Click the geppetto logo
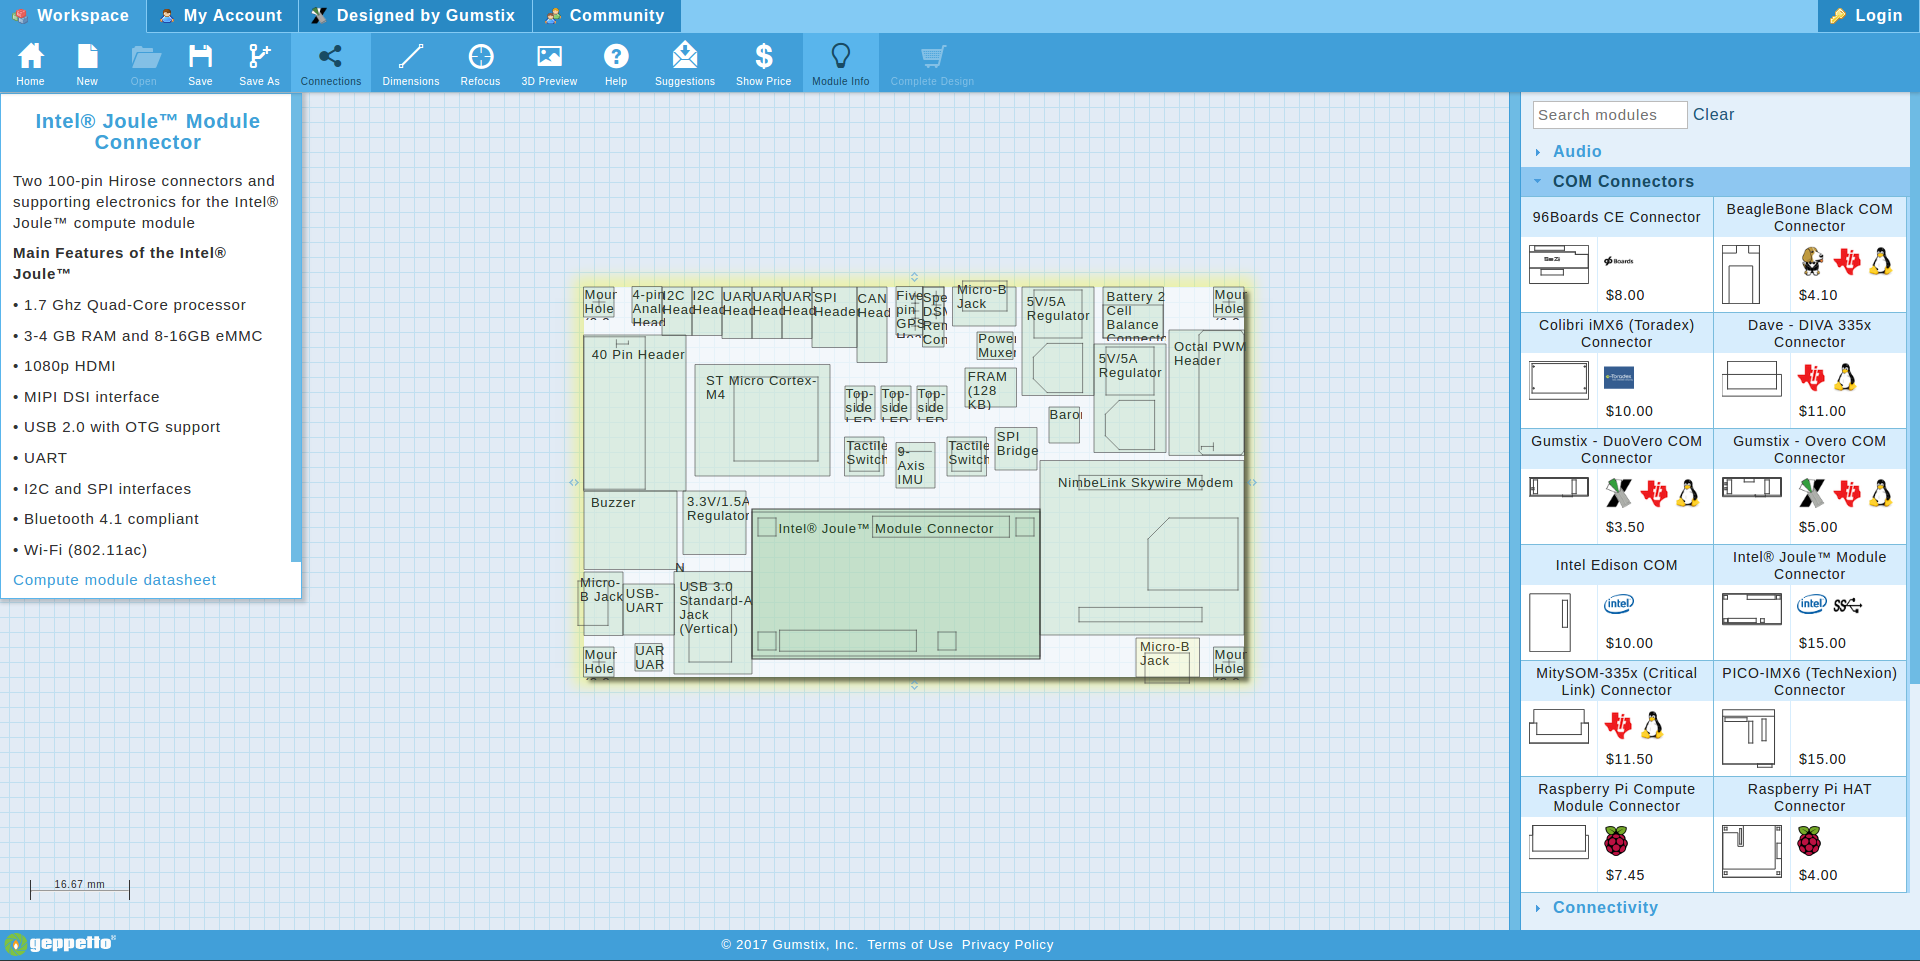This screenshot has width=1920, height=961. 61,944
